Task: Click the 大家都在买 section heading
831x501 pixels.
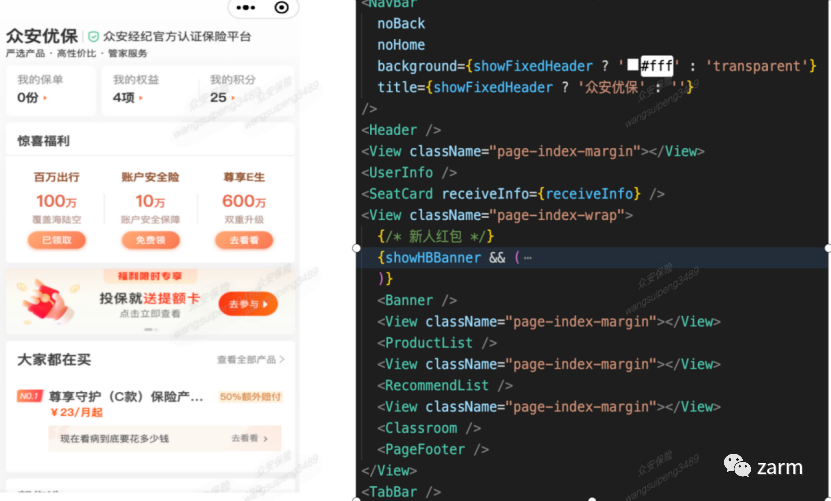Action: [x=54, y=359]
